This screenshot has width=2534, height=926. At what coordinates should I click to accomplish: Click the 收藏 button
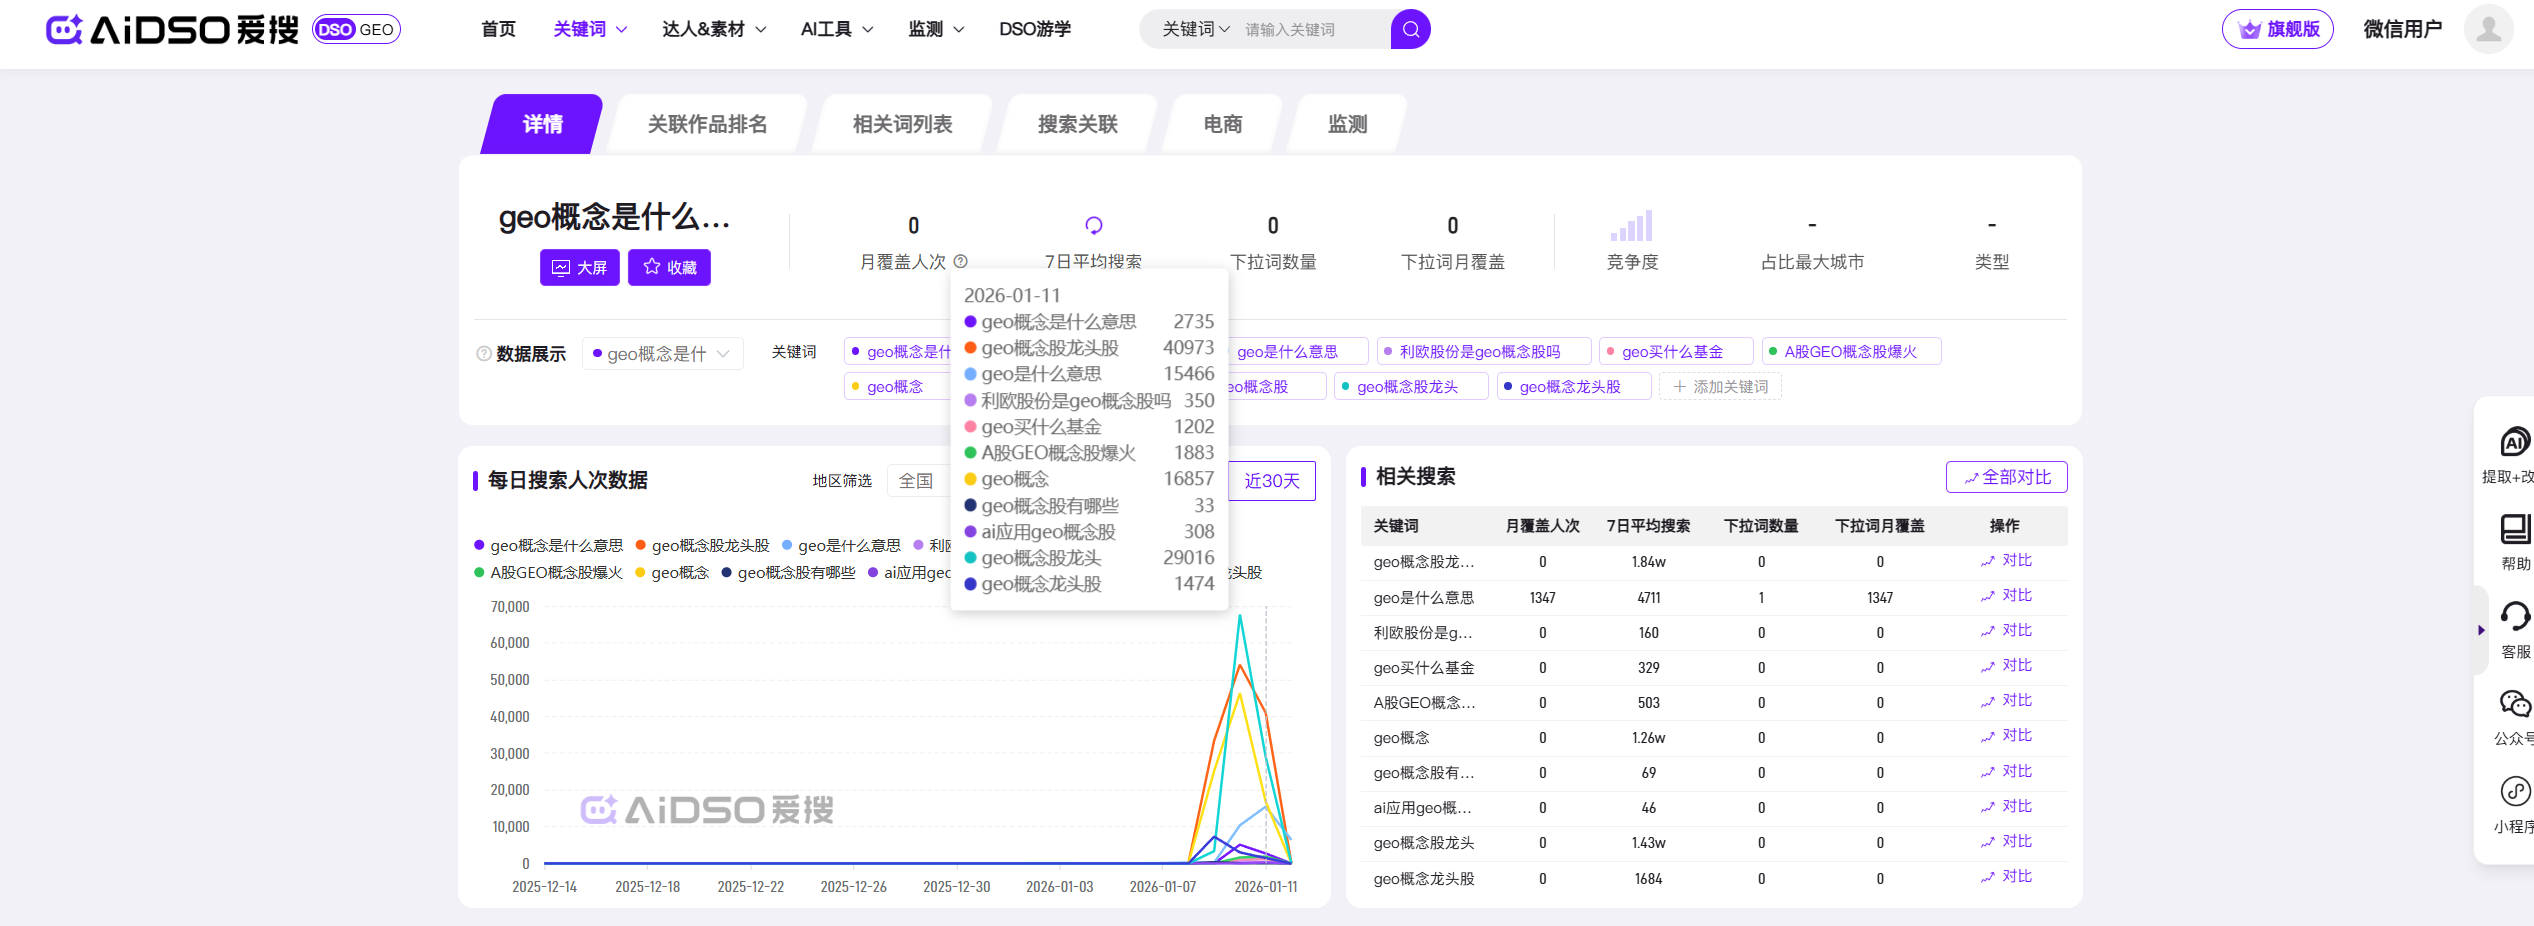tap(669, 268)
